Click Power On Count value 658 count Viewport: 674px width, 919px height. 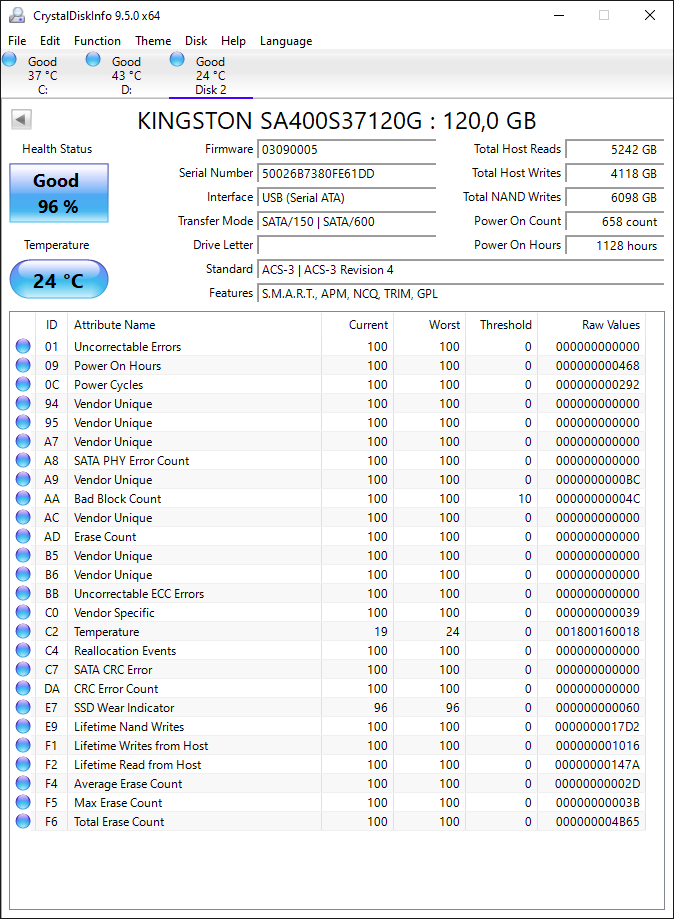point(615,222)
